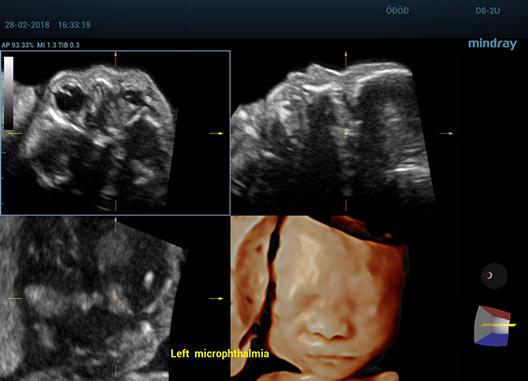Click the circular light source direction icon
This screenshot has height=381, width=528.
[x=494, y=276]
